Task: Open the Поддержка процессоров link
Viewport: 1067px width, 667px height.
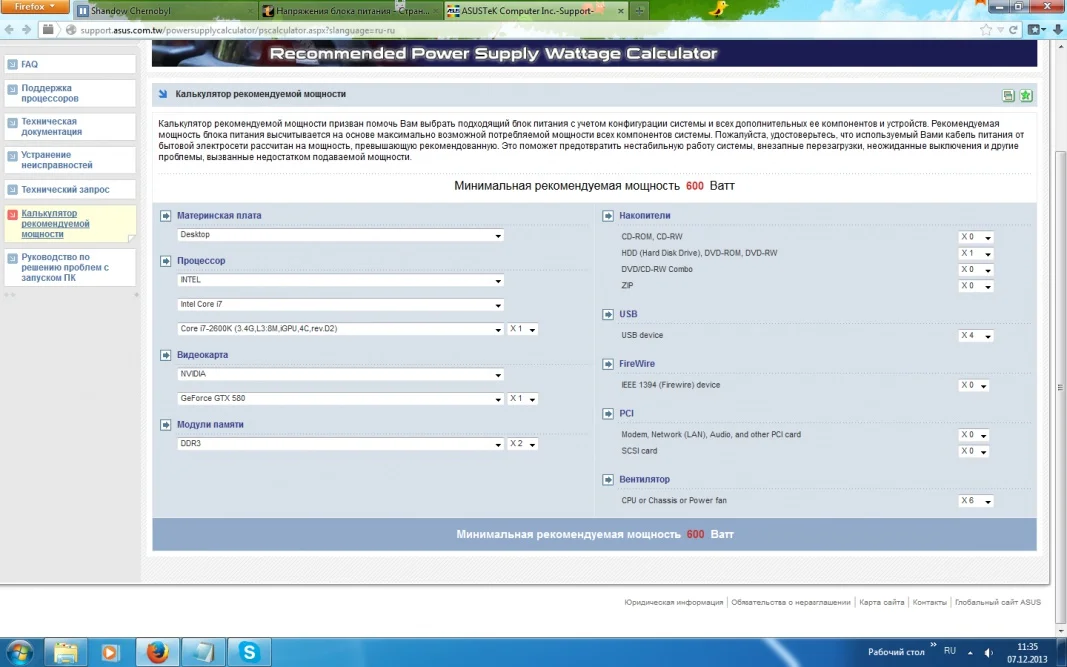Action: (50, 93)
